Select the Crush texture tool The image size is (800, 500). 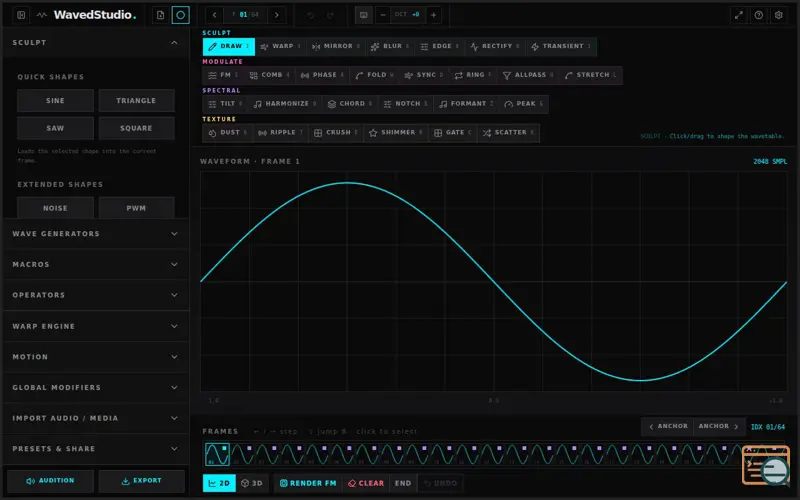click(336, 133)
